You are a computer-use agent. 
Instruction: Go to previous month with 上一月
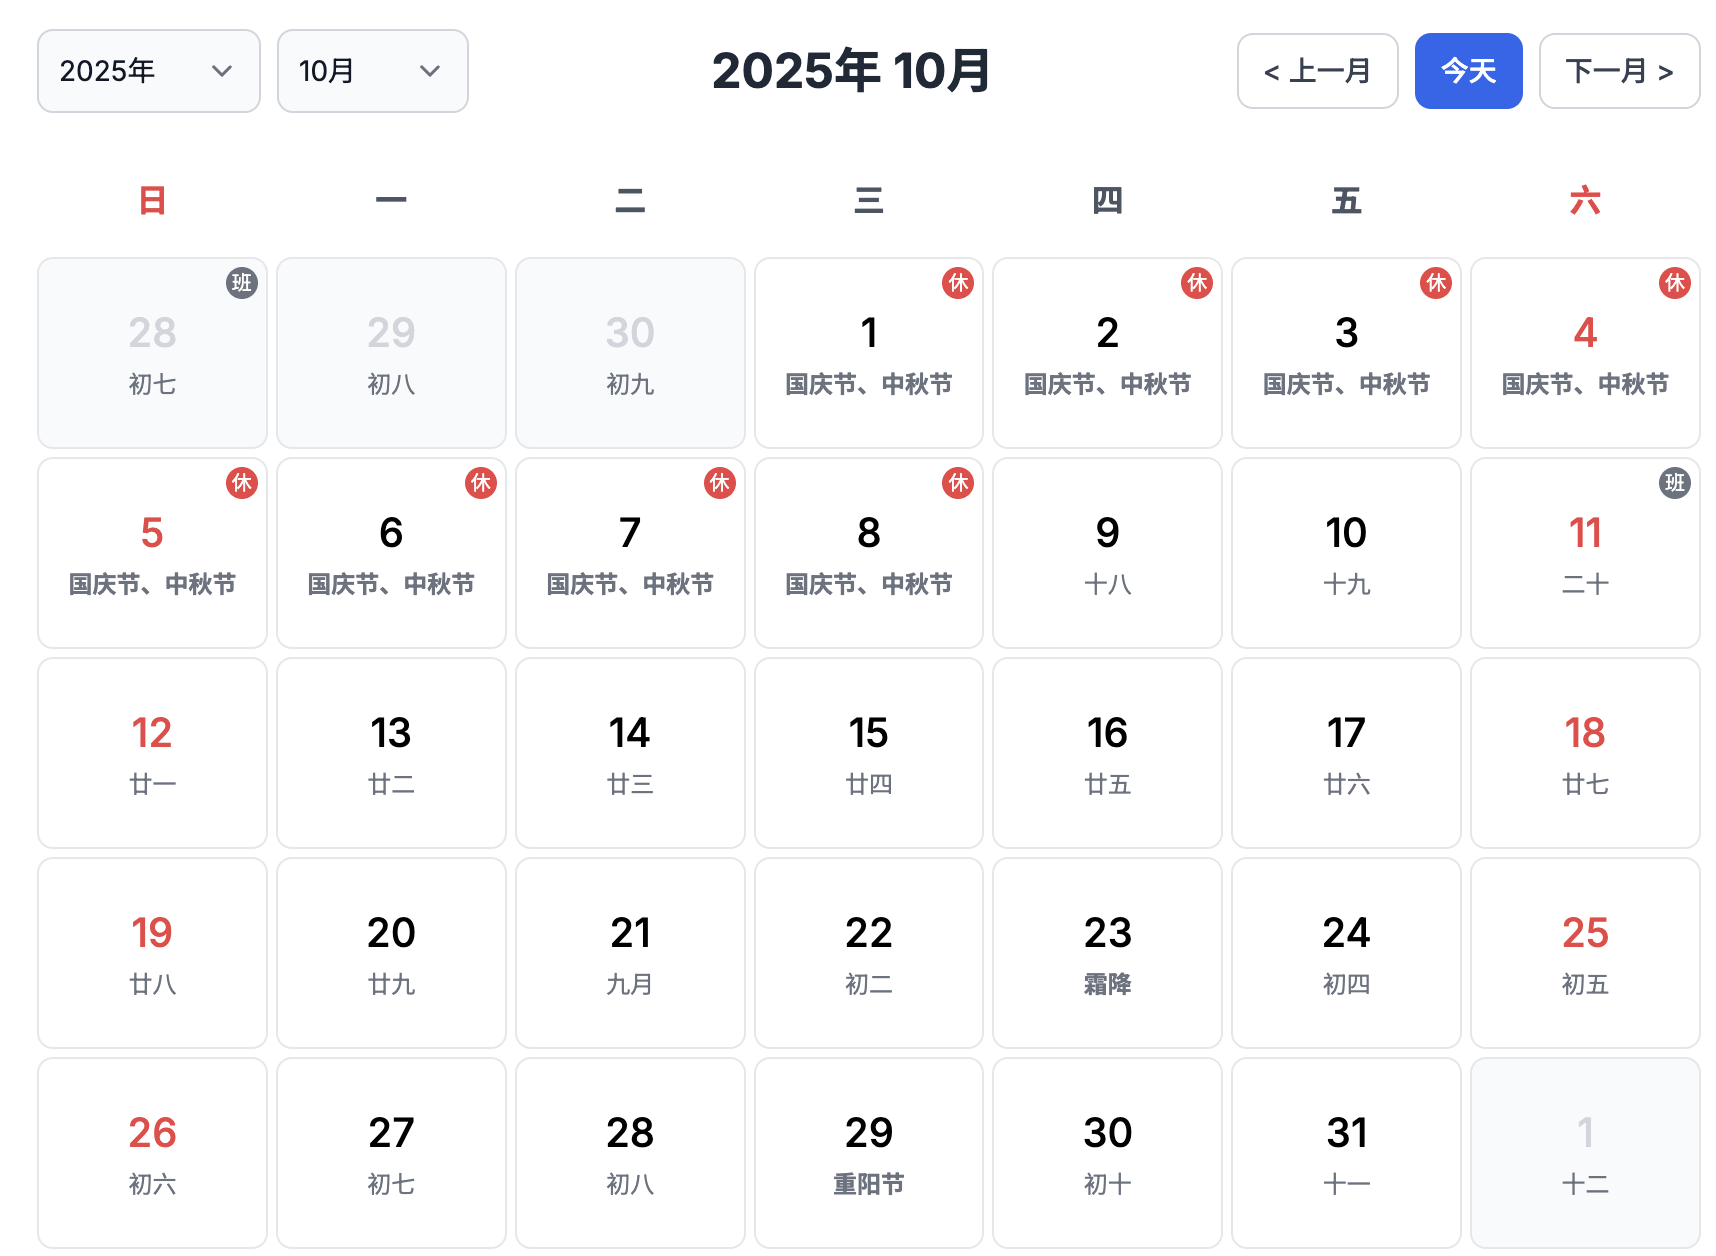(1317, 71)
